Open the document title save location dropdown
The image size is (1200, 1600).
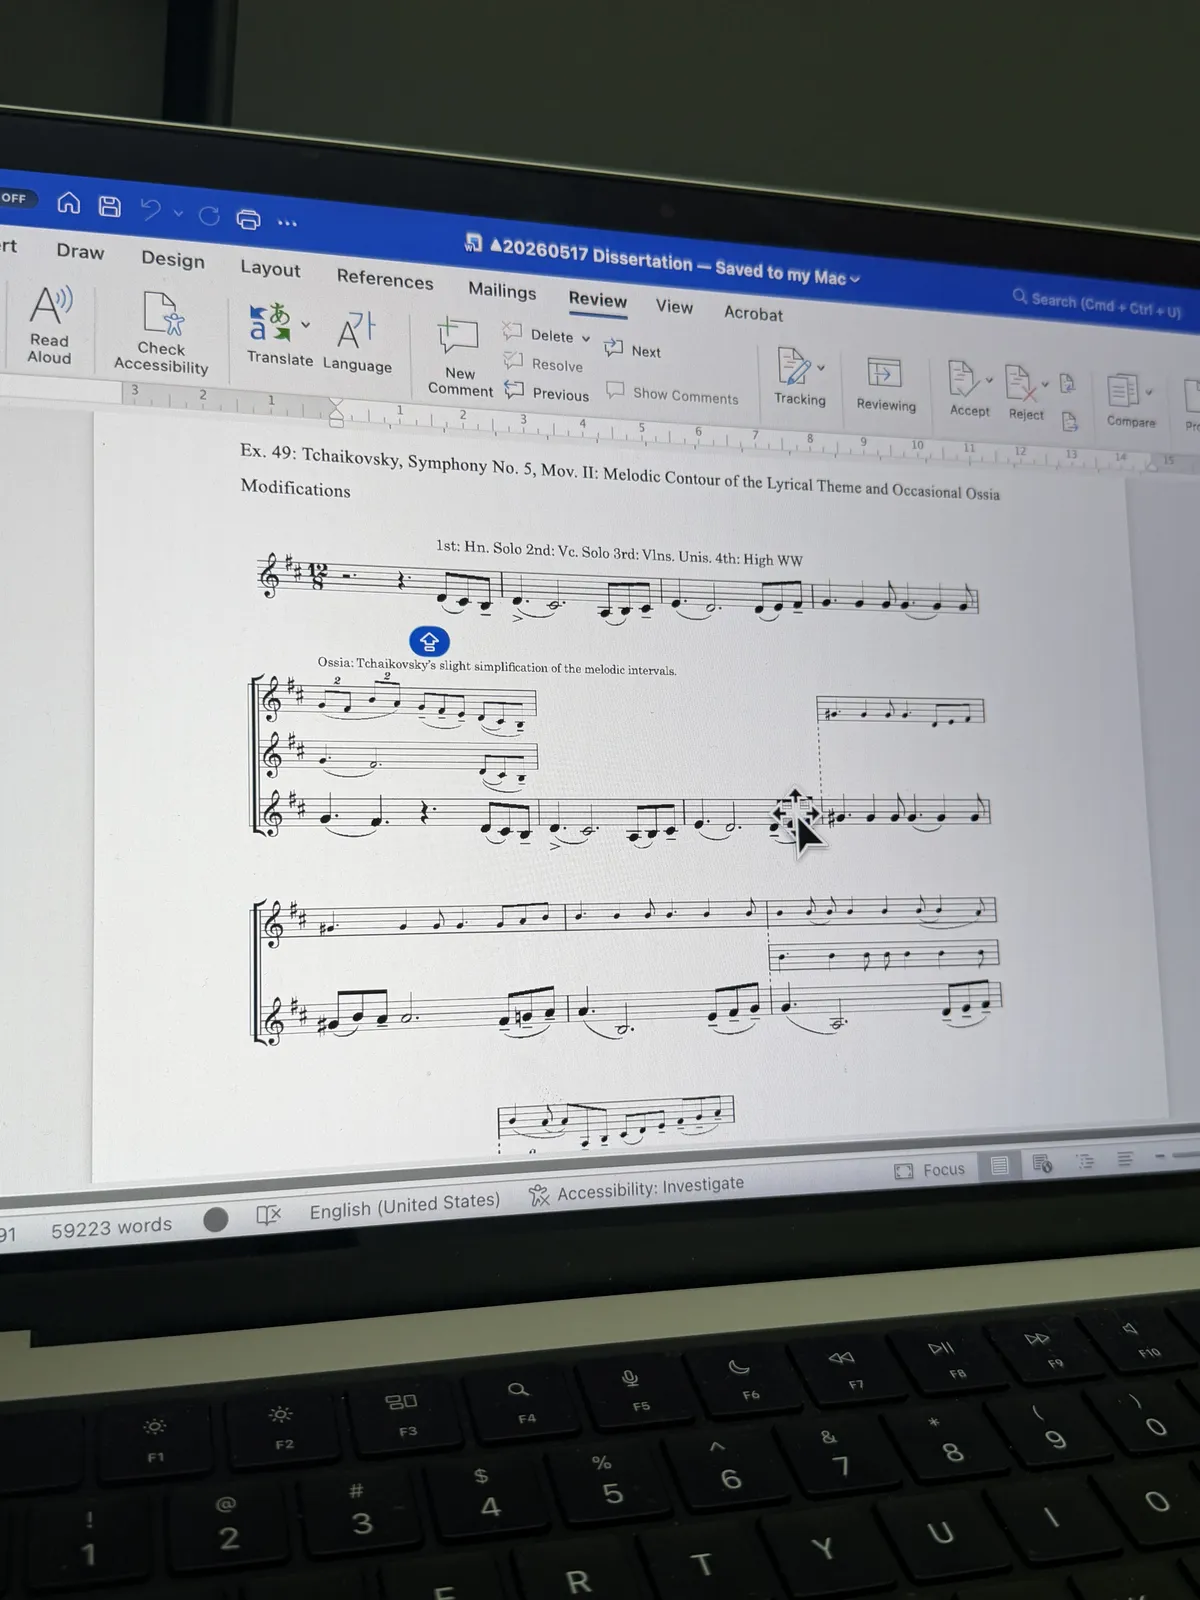point(855,279)
